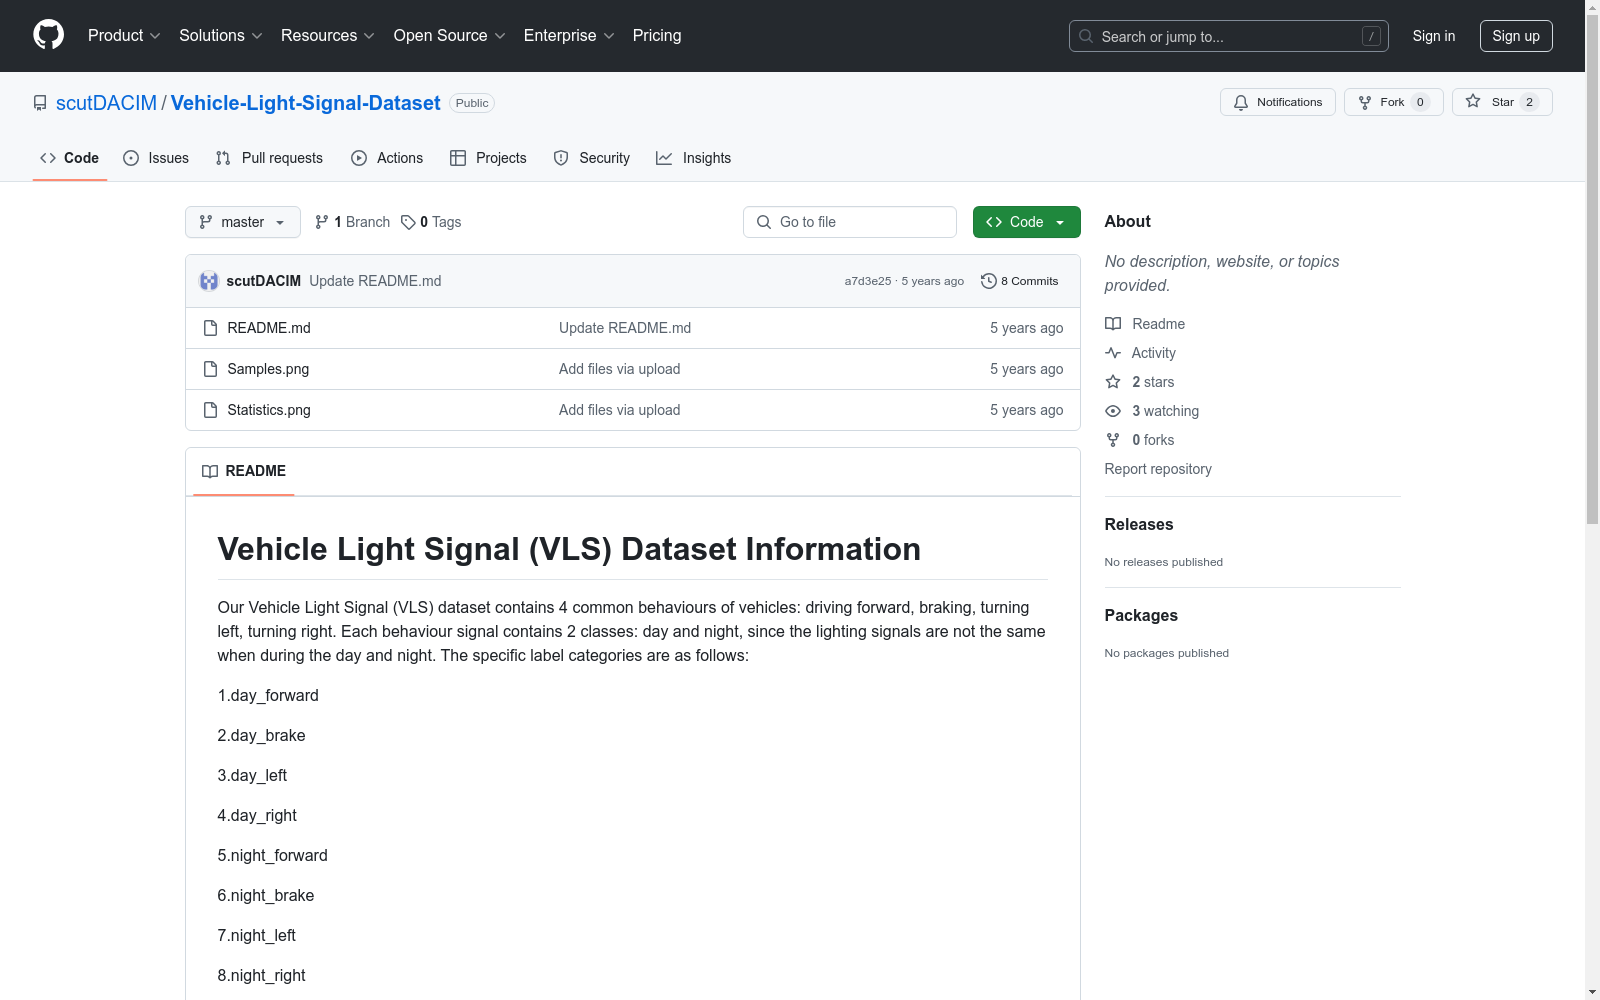
Task: View the 0 forks link
Action: point(1140,440)
